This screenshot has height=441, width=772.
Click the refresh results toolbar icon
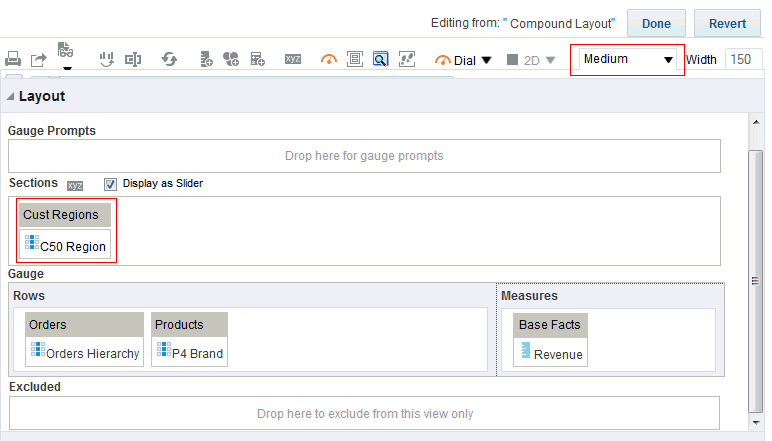tap(169, 60)
